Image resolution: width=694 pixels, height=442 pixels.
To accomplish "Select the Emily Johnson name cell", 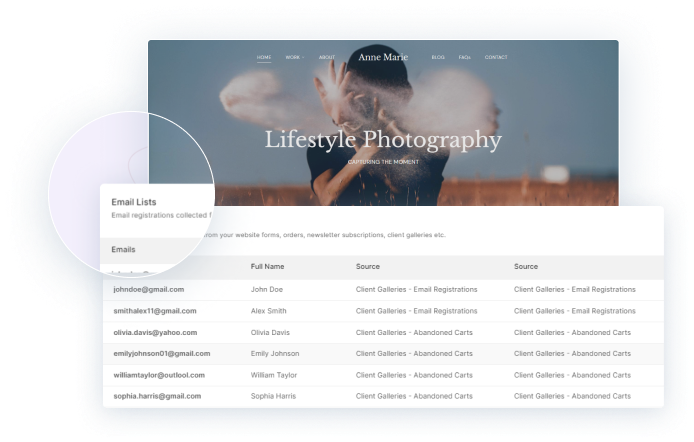I will coord(275,353).
